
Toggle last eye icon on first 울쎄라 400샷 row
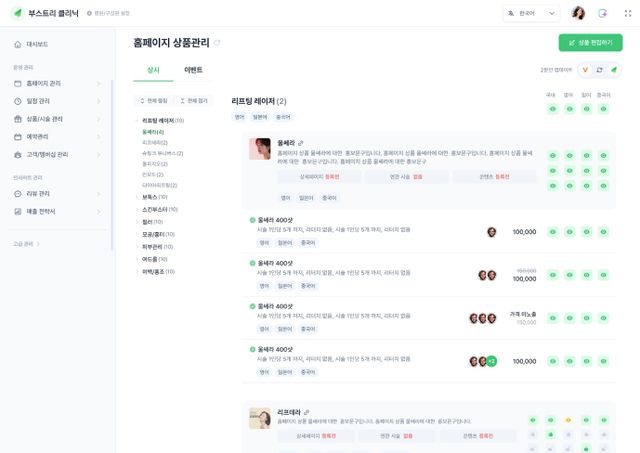(603, 232)
